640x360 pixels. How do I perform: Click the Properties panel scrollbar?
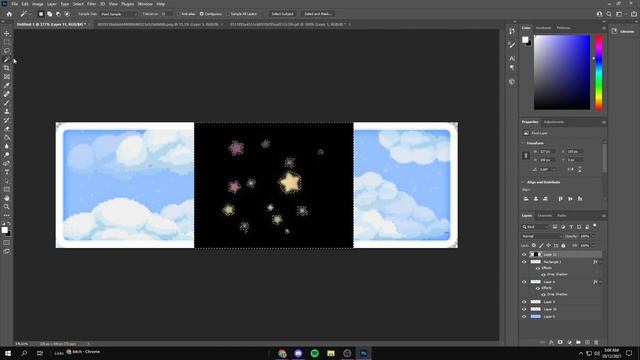604,157
